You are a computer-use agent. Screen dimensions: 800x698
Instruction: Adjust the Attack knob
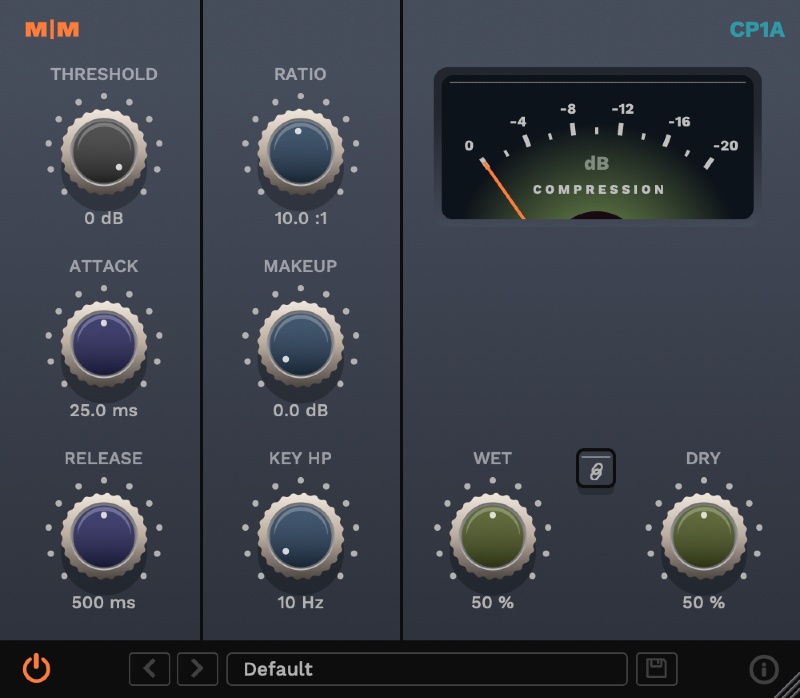[103, 342]
